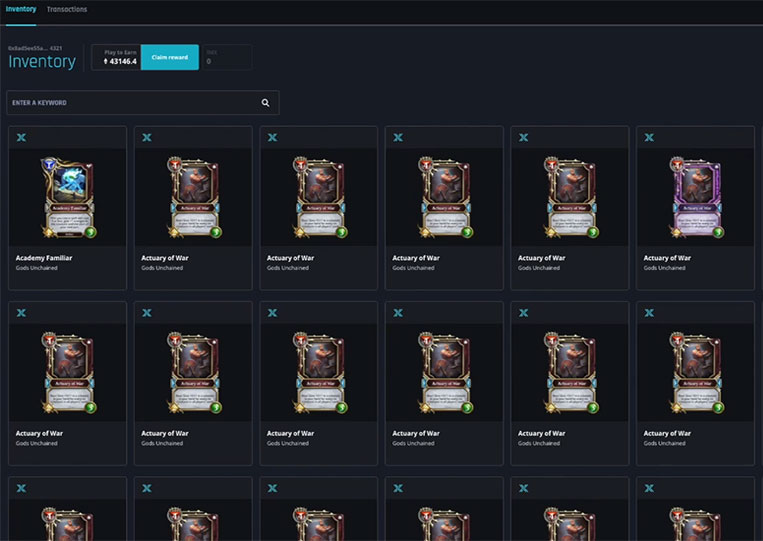
Task: Open the Academy Familiar card image
Action: click(69, 198)
